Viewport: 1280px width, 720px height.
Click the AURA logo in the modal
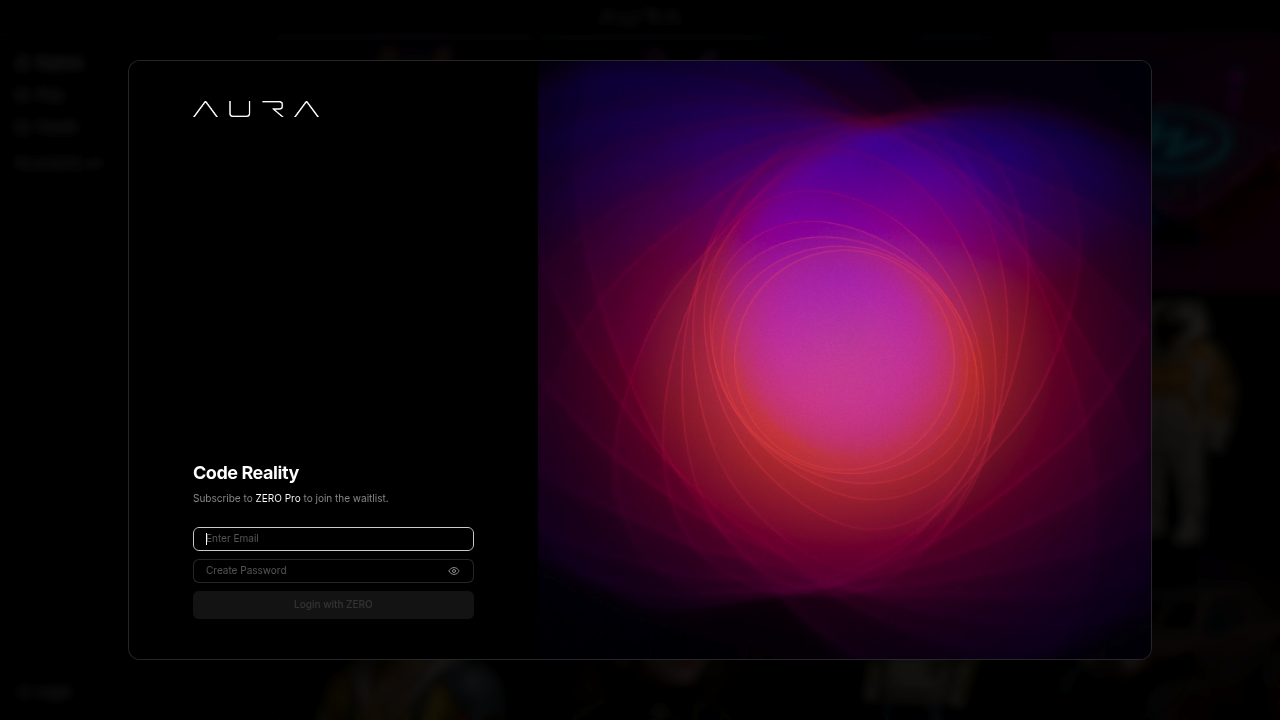256,109
